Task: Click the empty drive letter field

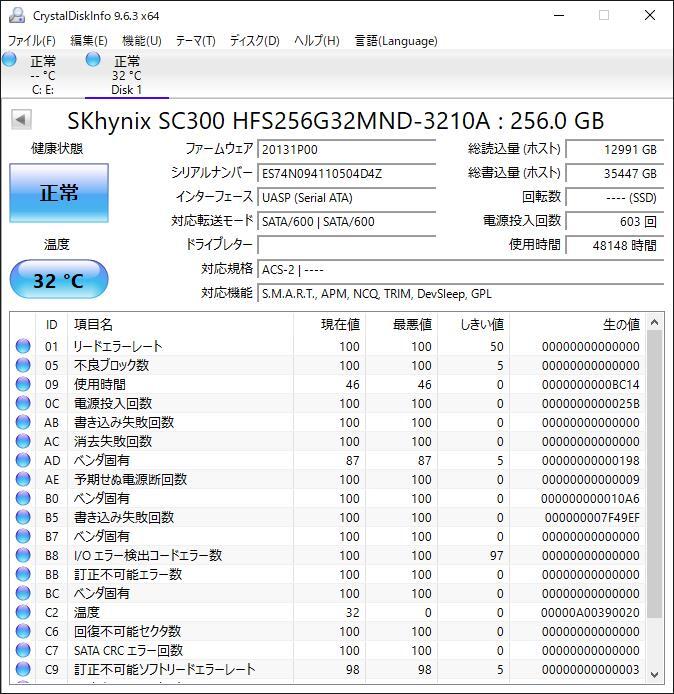Action: point(347,245)
